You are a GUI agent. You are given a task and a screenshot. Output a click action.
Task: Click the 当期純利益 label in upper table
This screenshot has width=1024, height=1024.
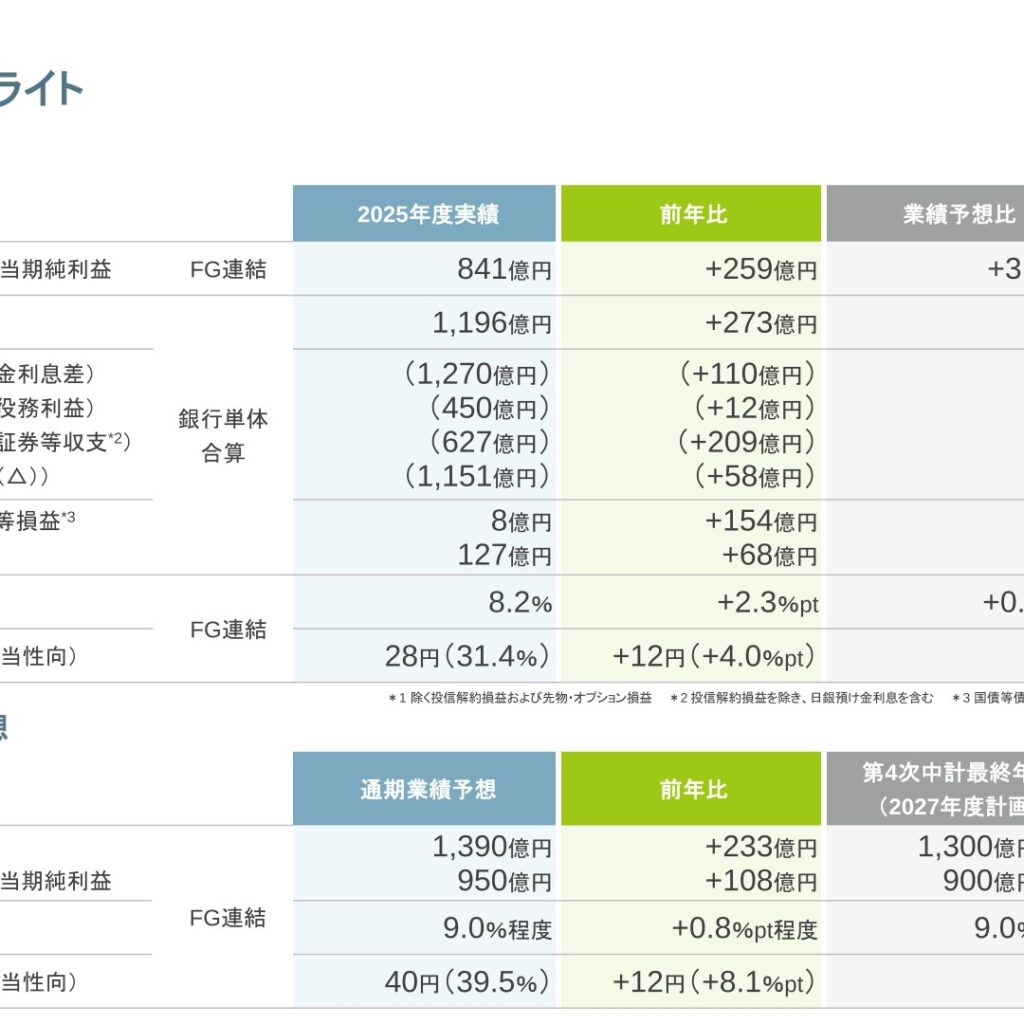click(56, 269)
